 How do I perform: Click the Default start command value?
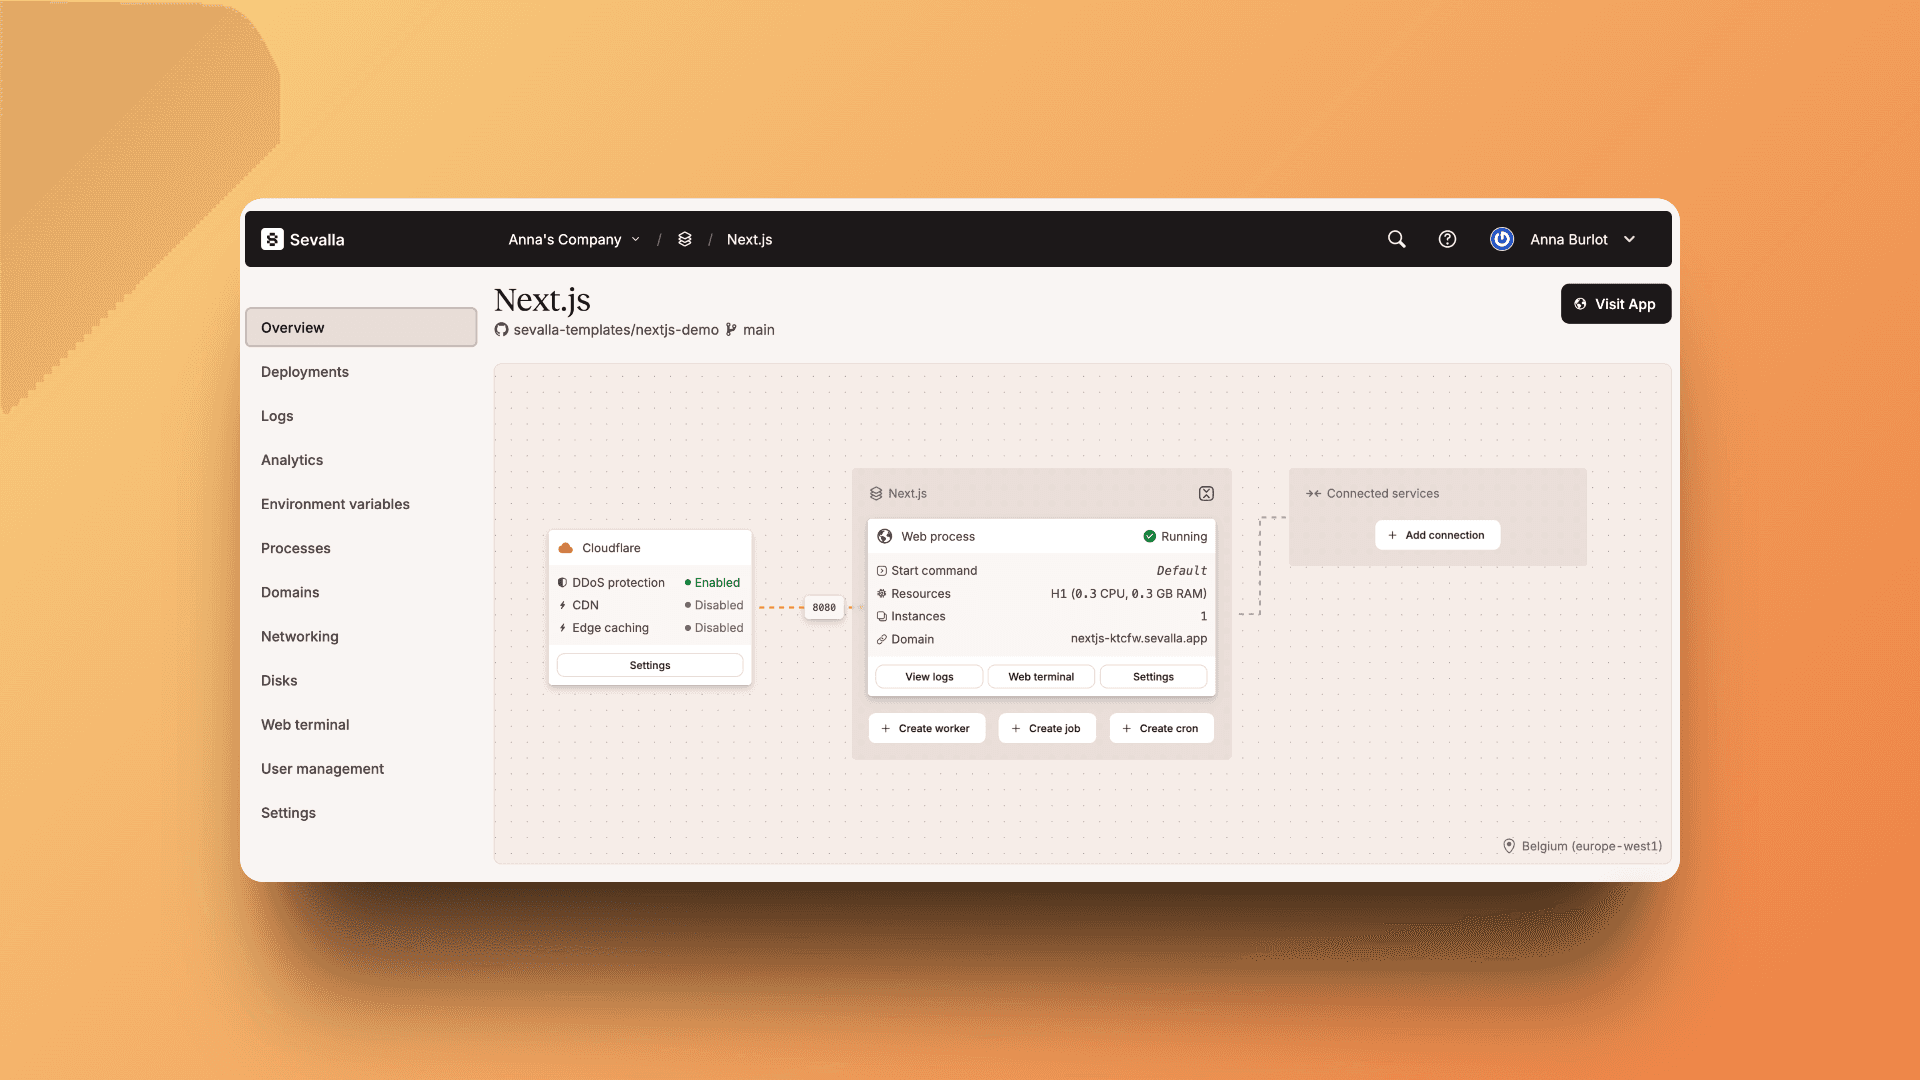1182,571
